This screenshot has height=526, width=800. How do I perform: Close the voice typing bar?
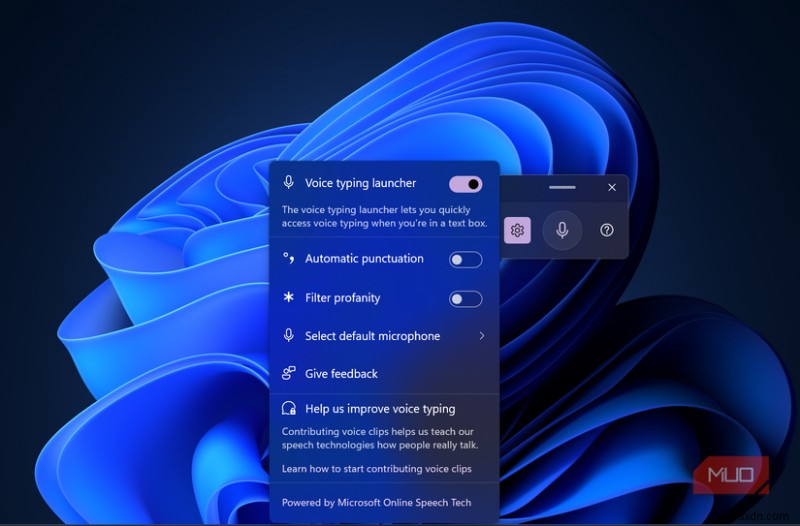612,187
